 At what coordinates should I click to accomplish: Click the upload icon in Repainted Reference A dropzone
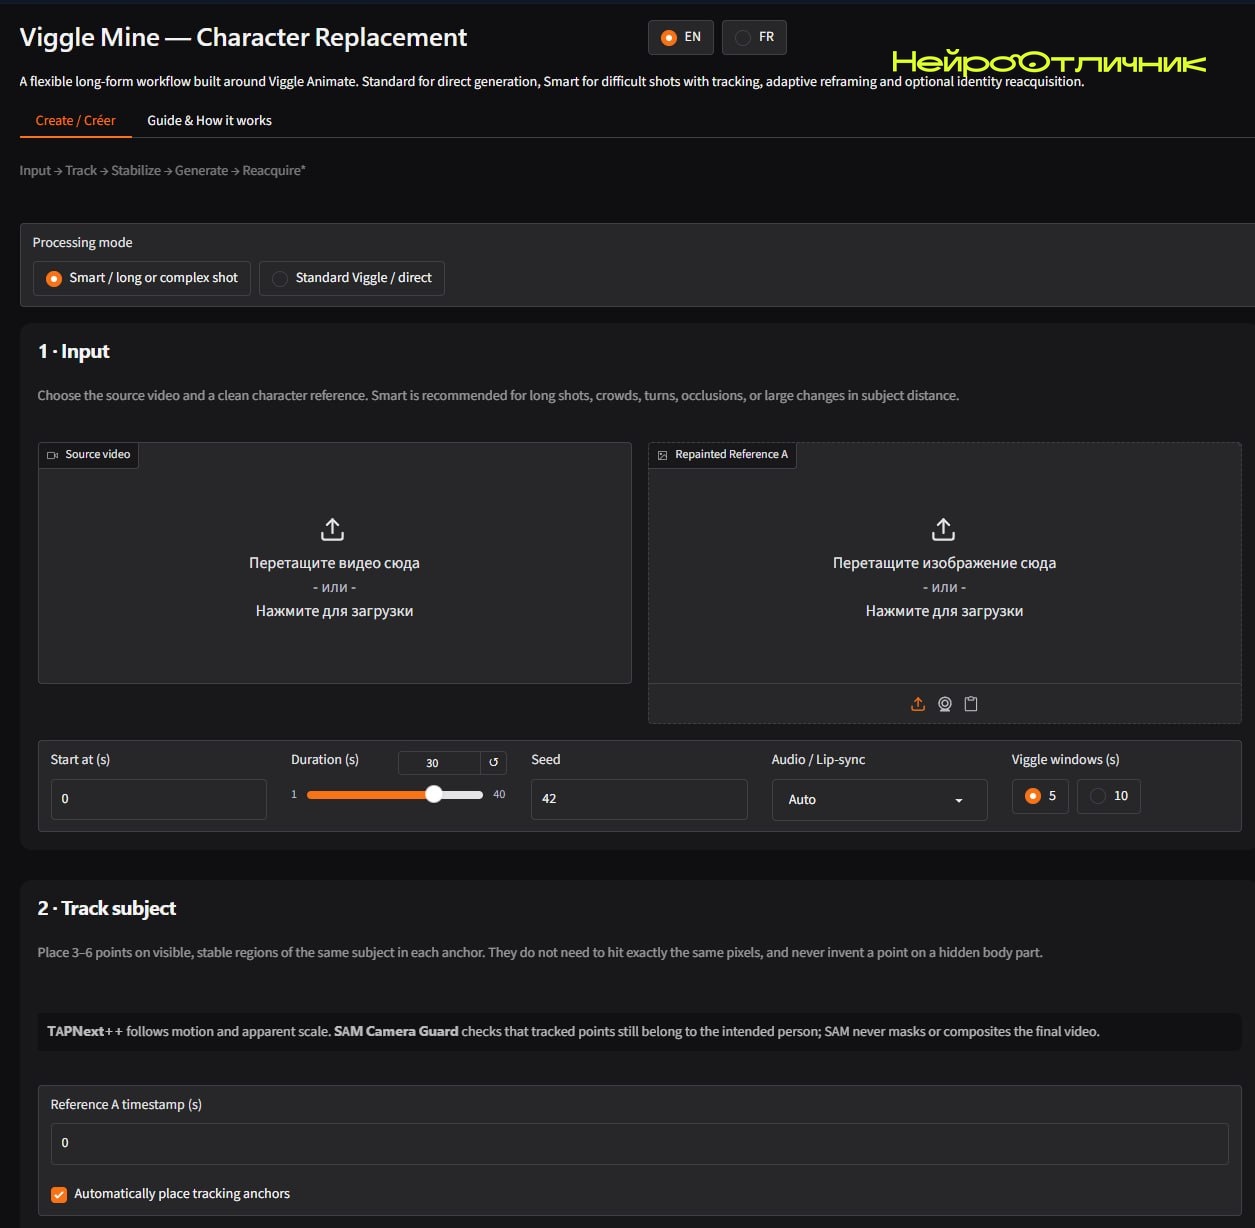pos(943,529)
